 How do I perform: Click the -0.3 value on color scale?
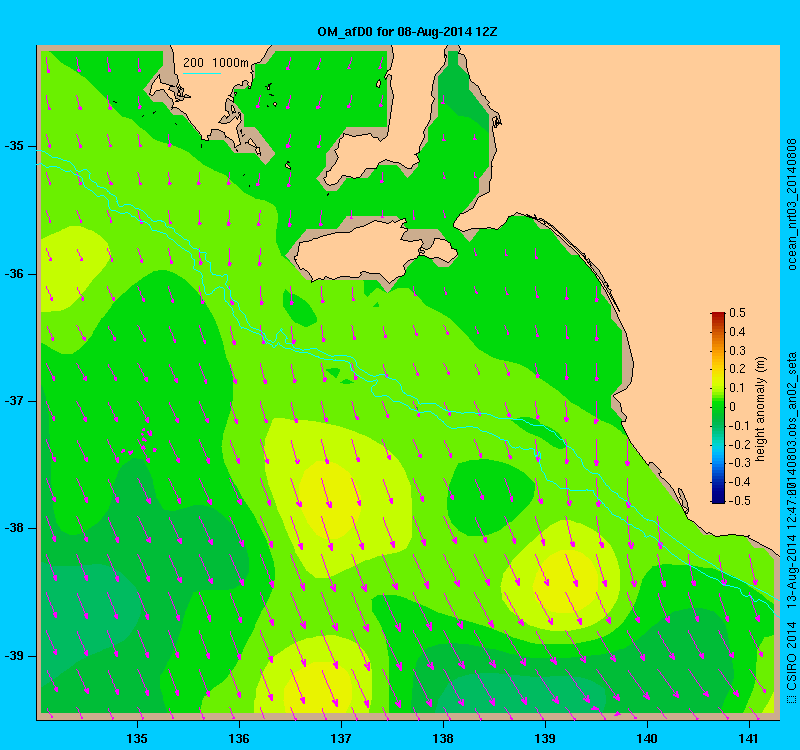(739, 463)
